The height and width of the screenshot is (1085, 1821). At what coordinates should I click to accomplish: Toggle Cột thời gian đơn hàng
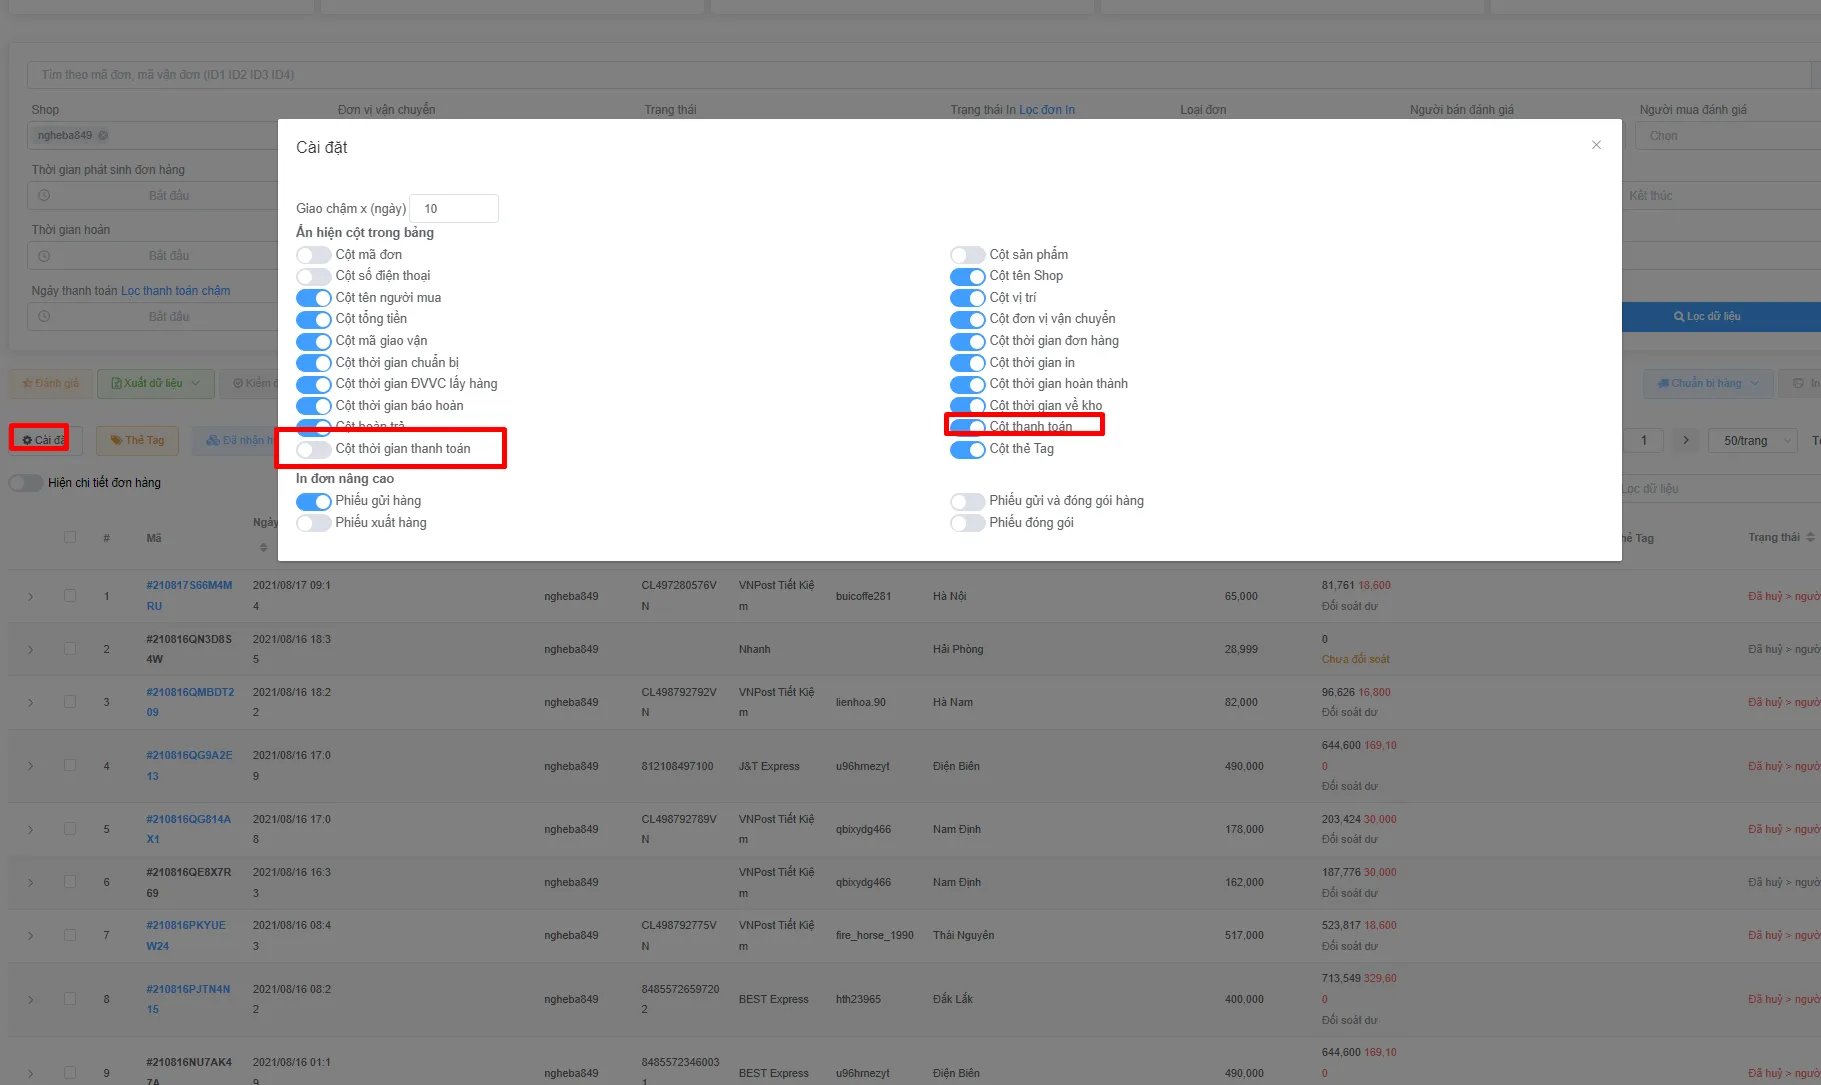tap(967, 341)
